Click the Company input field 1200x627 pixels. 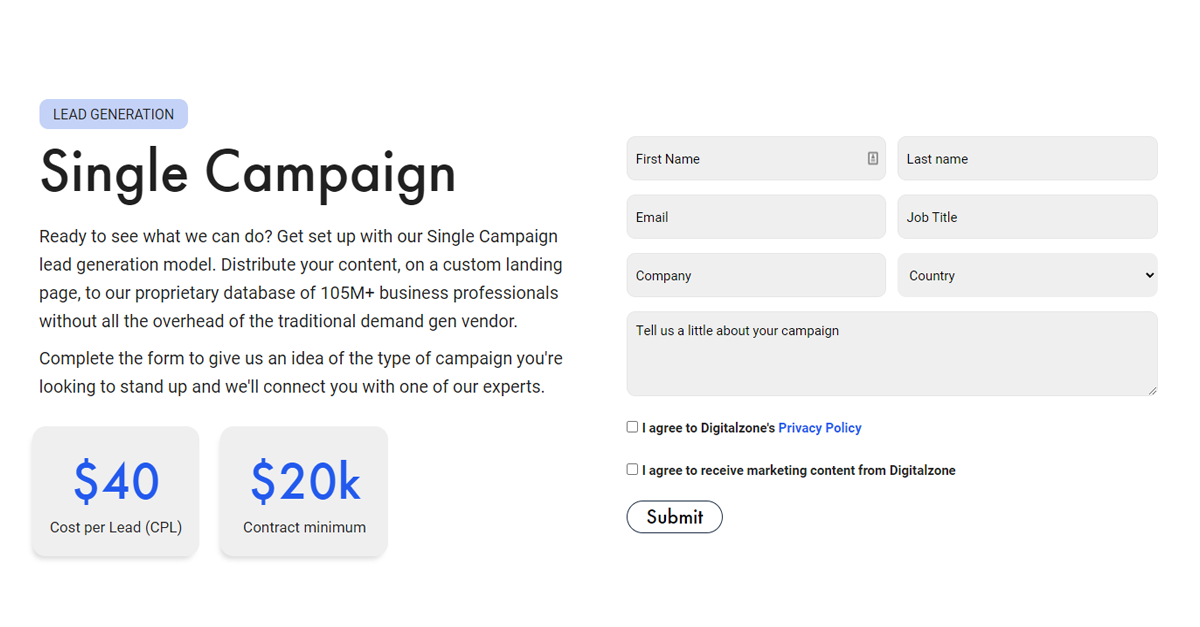click(756, 275)
